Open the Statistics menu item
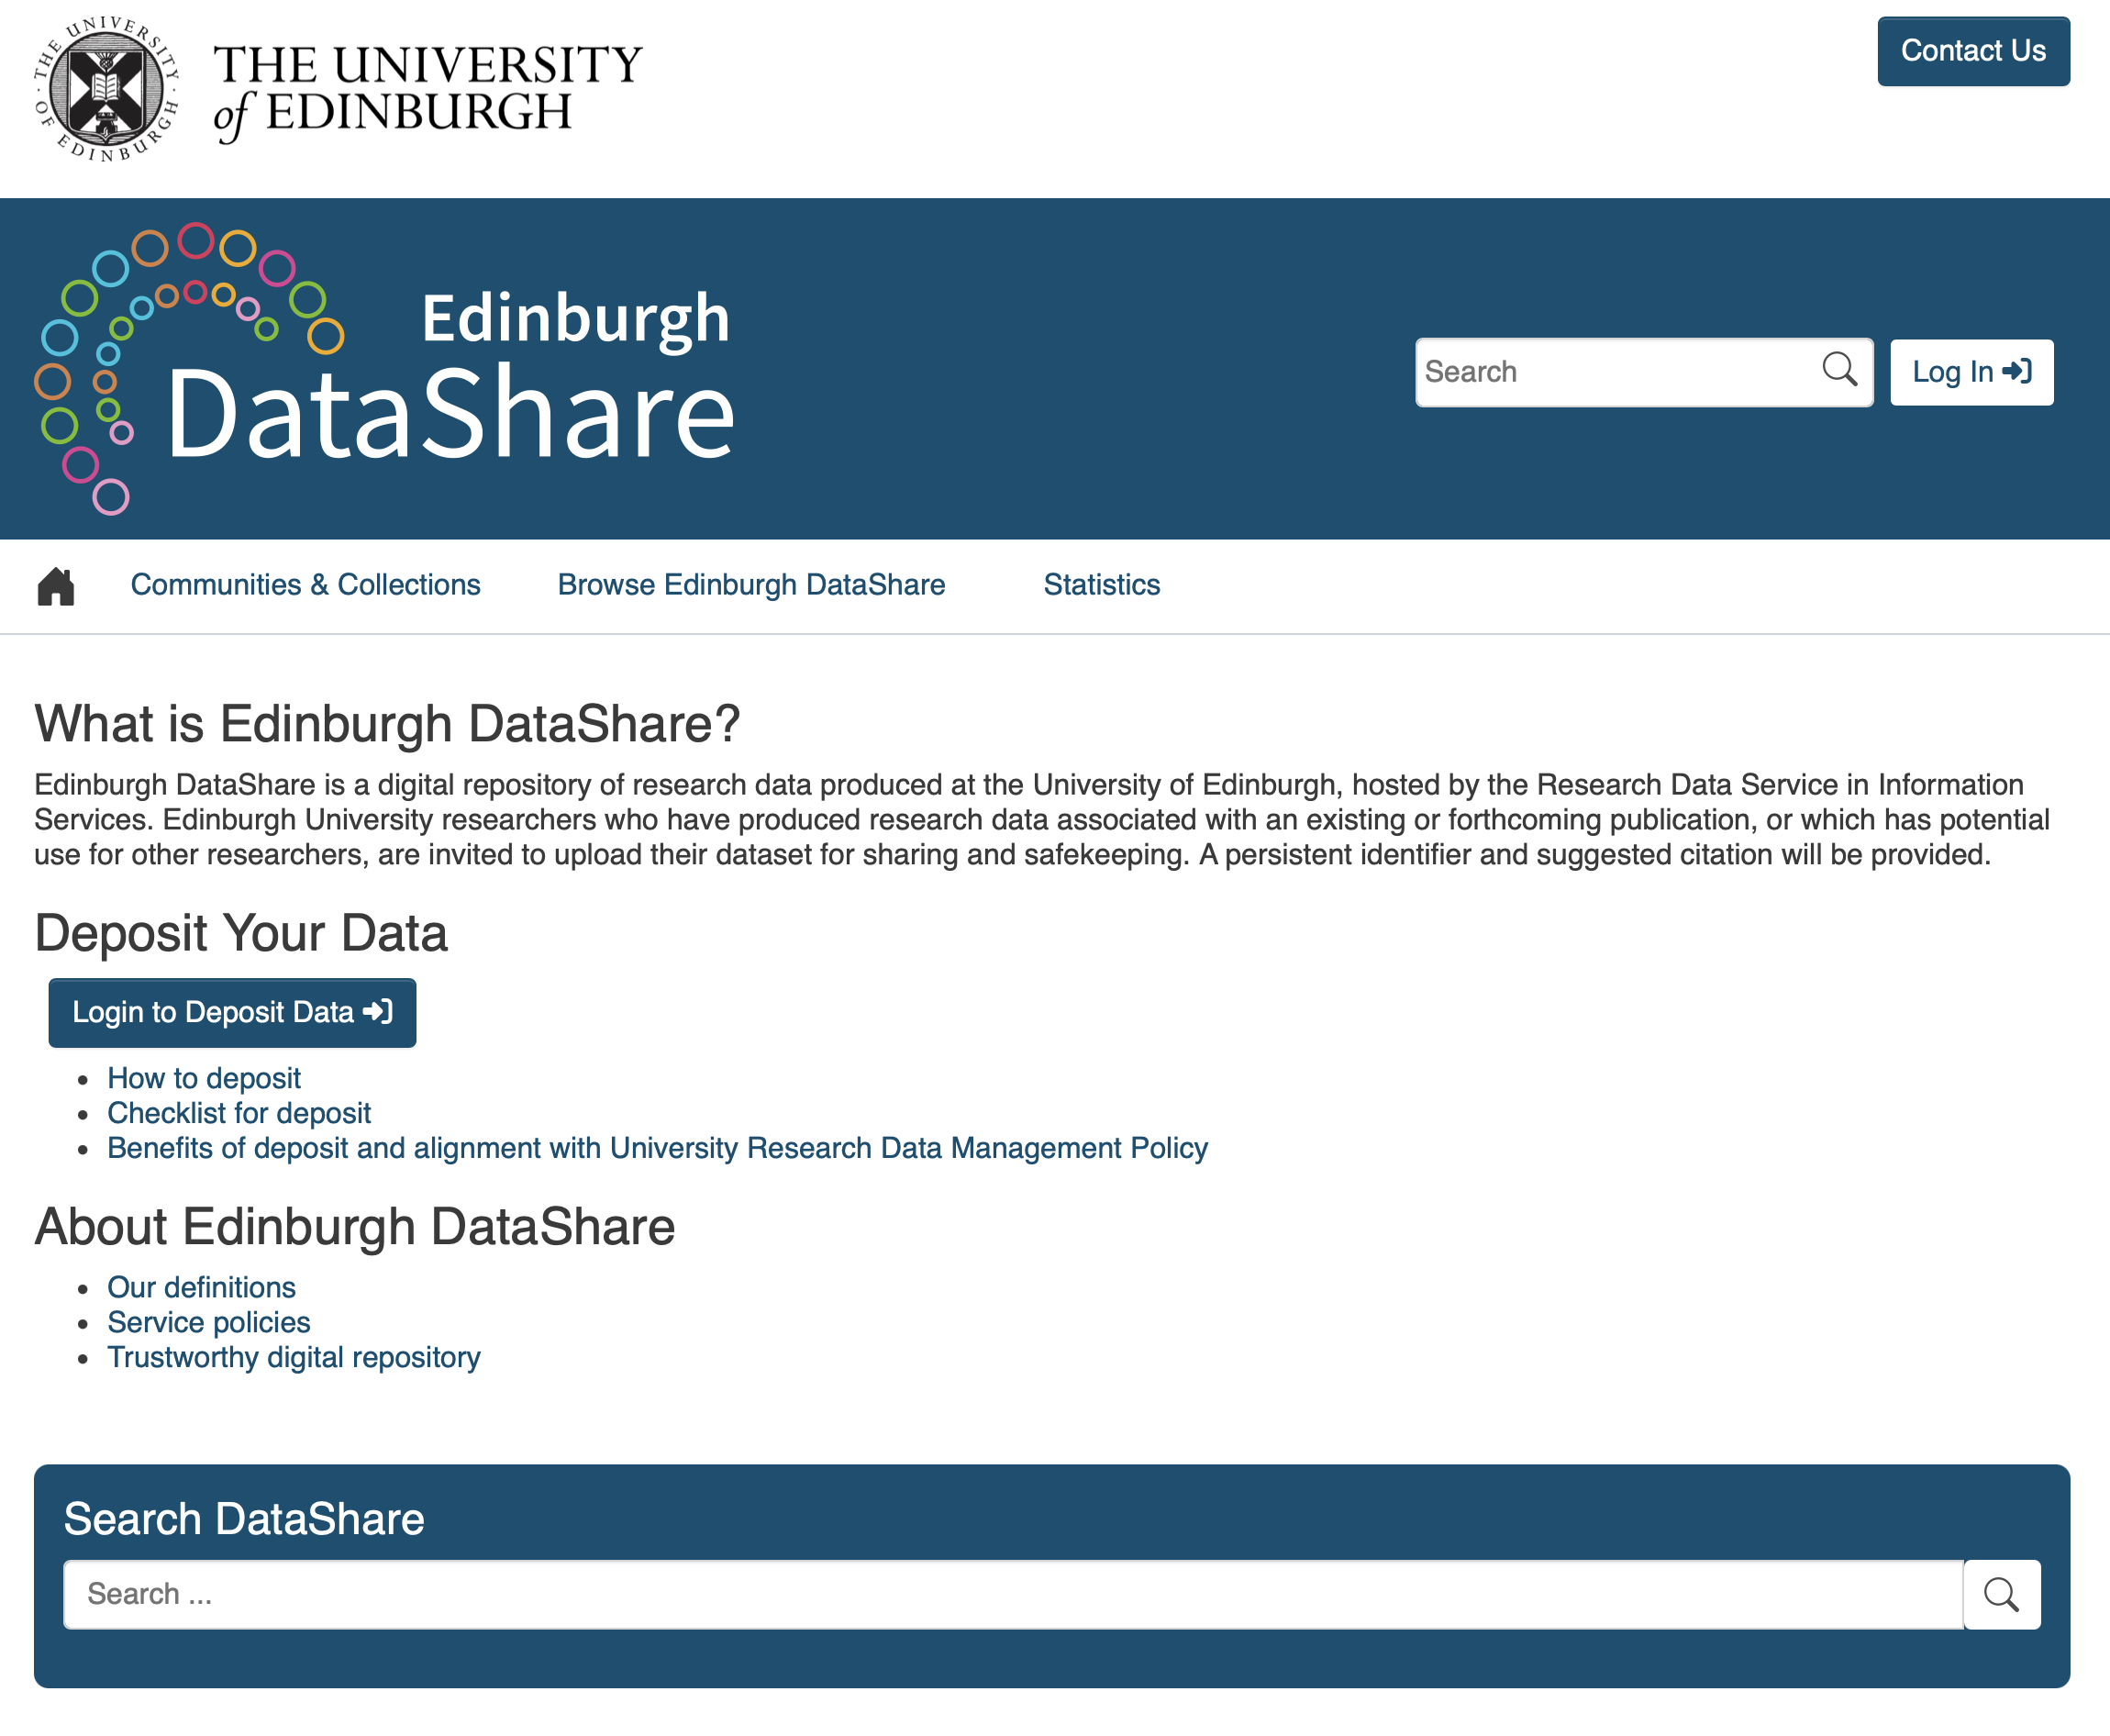 pos(1102,585)
